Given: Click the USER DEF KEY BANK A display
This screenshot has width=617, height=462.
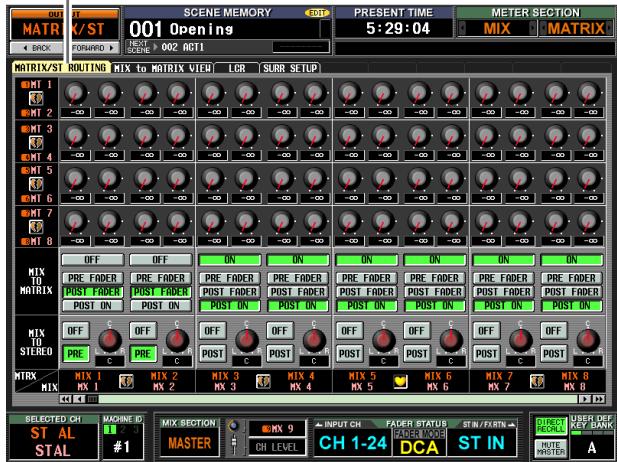Looking at the screenshot, I should 591,447.
